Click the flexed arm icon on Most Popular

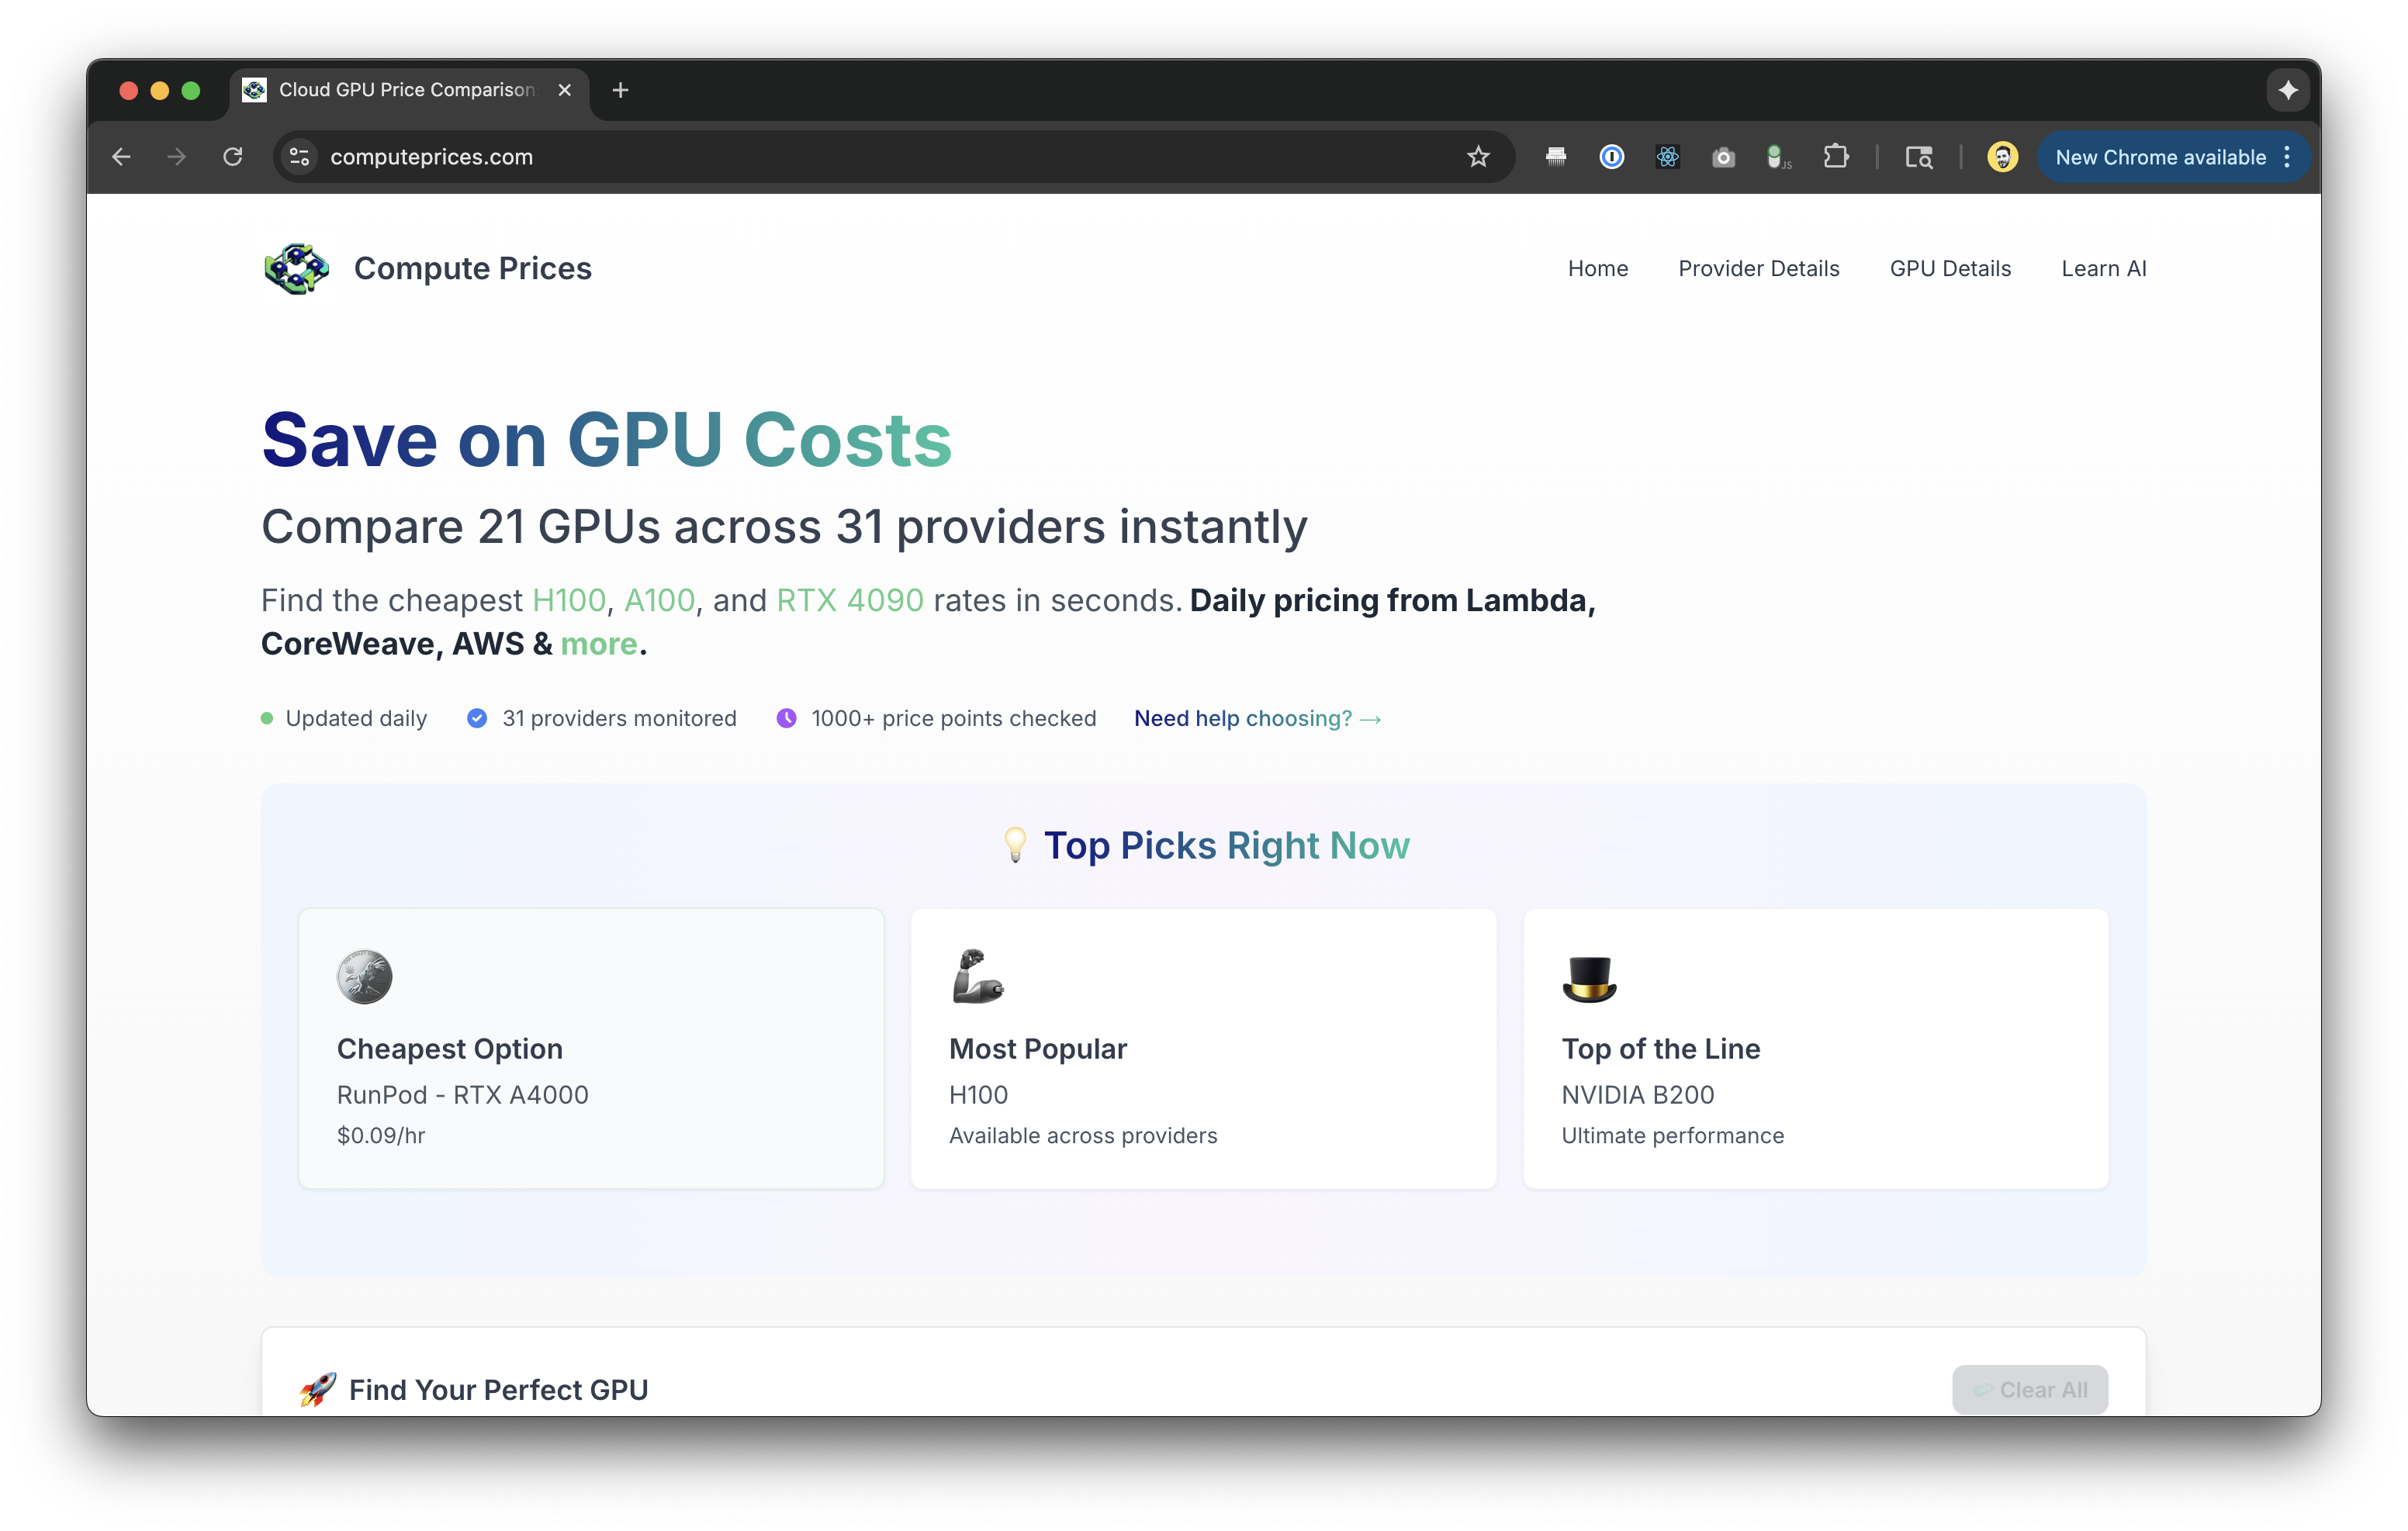coord(977,976)
